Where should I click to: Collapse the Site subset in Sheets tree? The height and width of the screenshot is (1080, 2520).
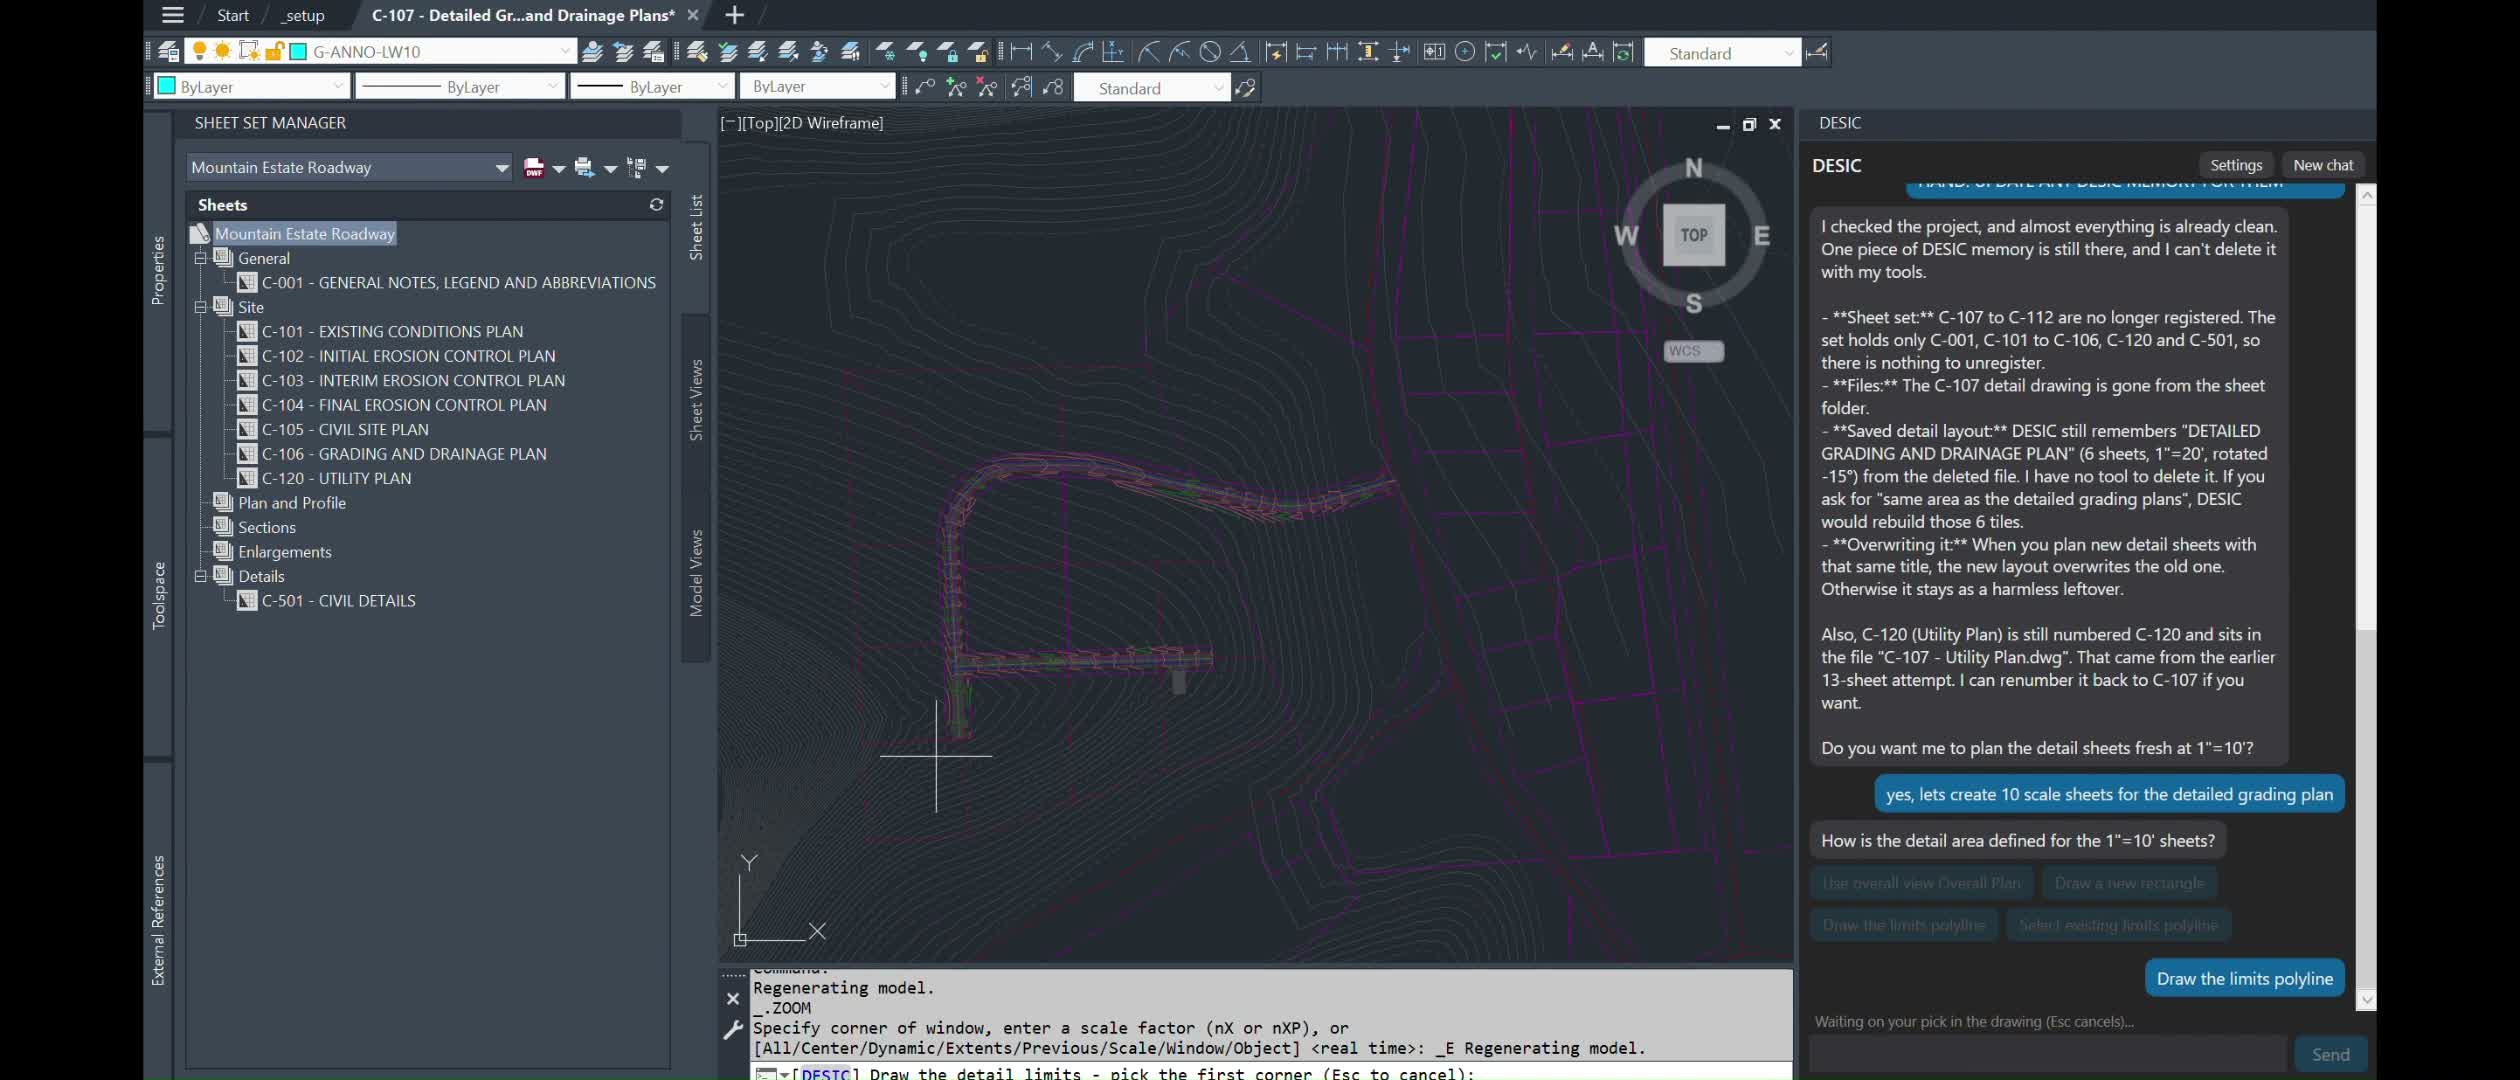tap(200, 307)
